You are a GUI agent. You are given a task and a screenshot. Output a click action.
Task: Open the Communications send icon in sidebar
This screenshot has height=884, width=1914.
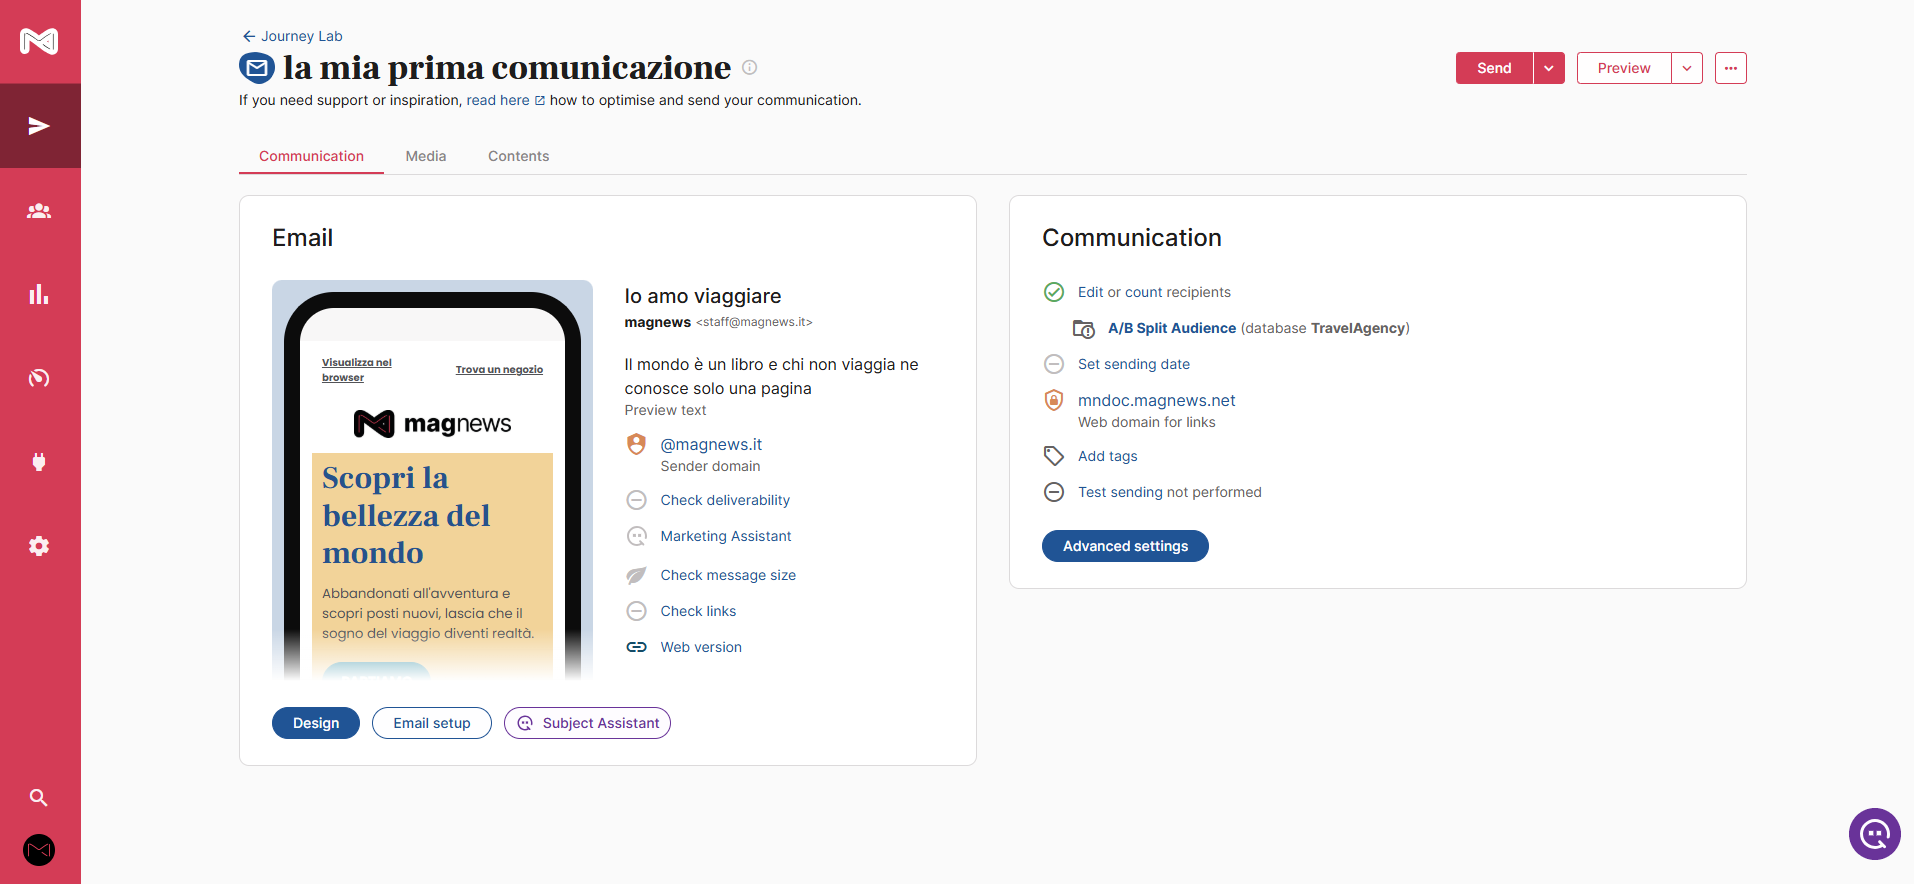(39, 126)
